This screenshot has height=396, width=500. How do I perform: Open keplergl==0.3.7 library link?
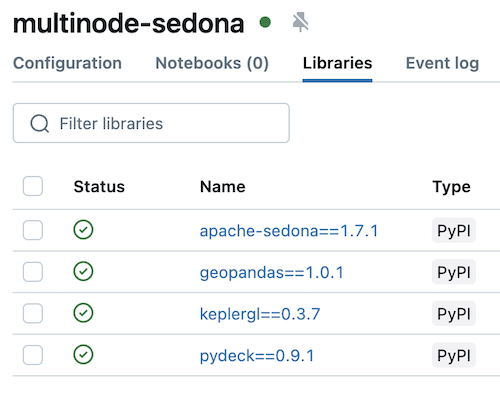coord(260,314)
